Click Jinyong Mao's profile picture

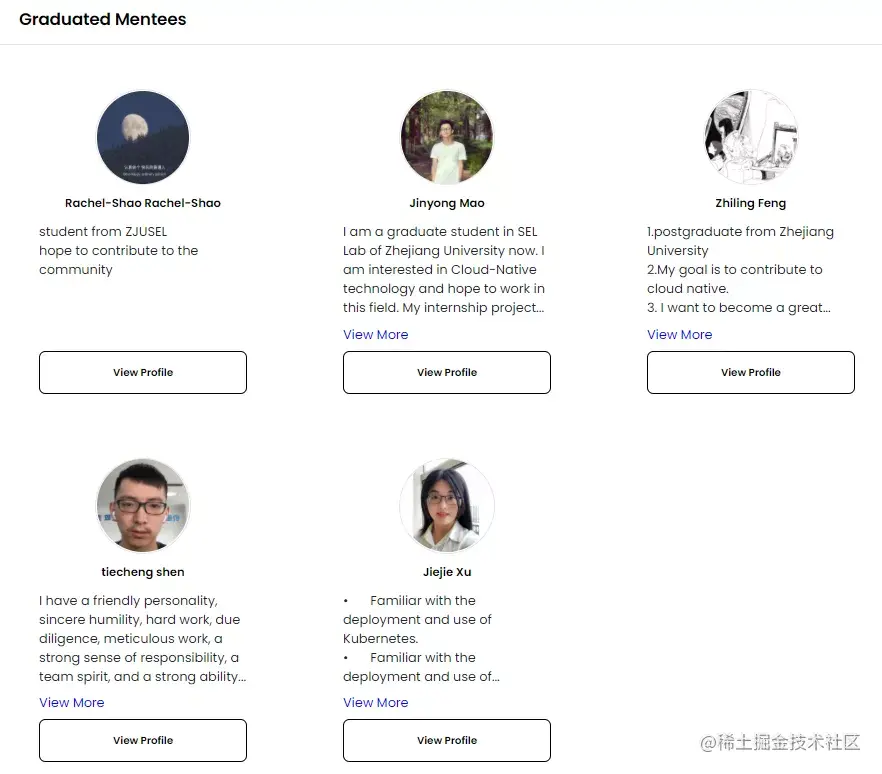tap(447, 138)
